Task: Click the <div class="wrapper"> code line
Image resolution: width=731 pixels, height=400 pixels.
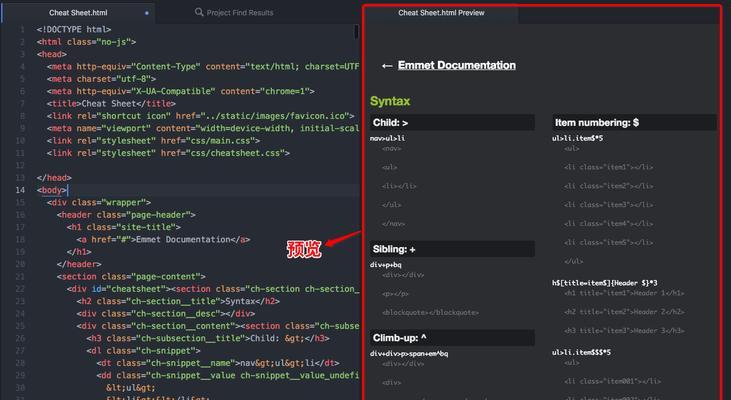Action: [x=99, y=202]
